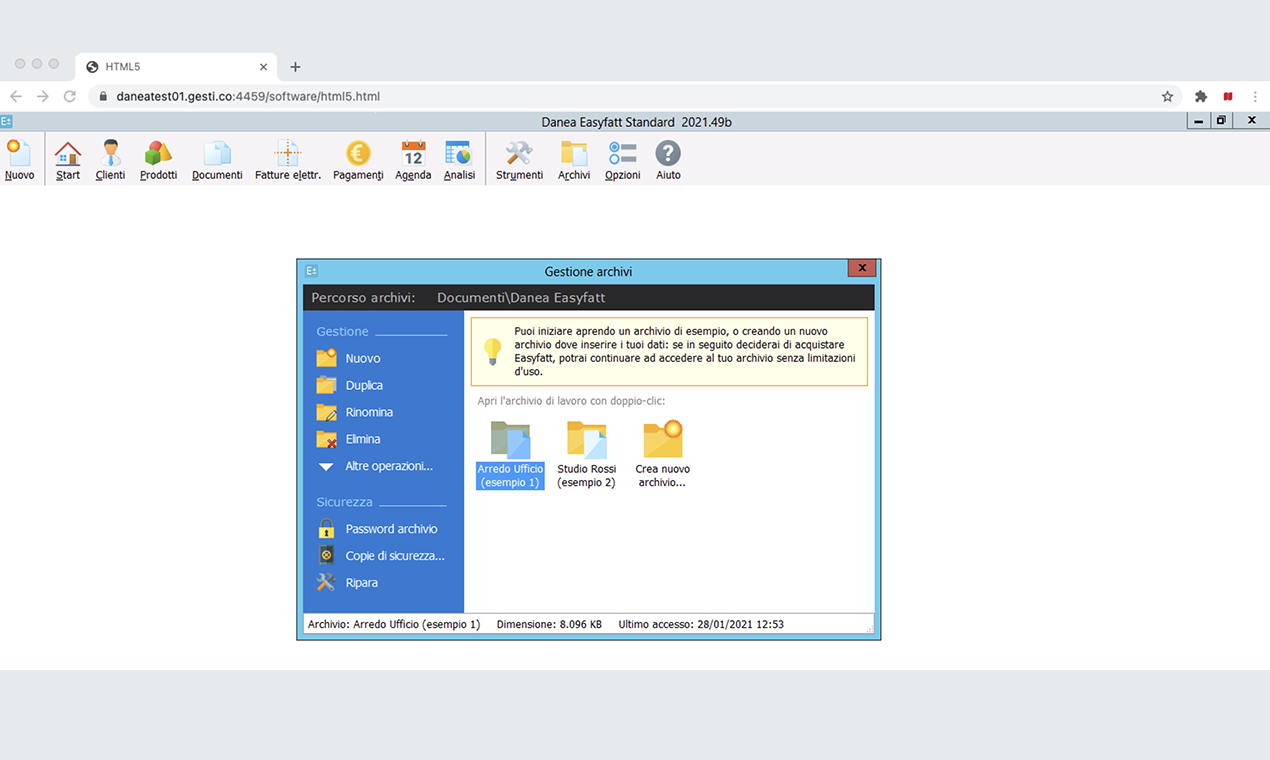Click the Pagamenti euro icon
The image size is (1270, 760).
[x=357, y=158]
